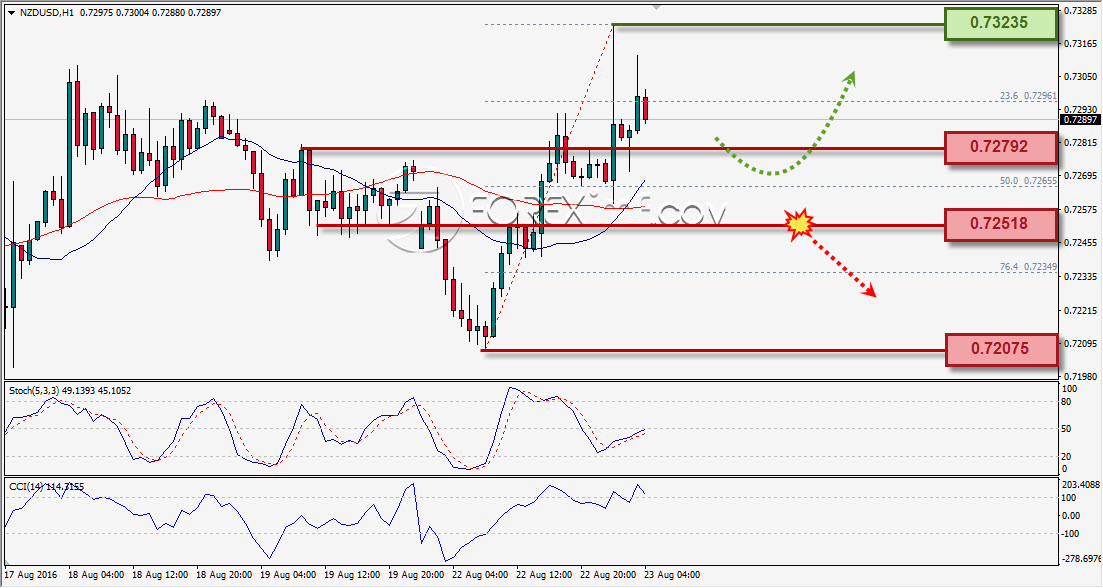Click the 18 Aug 20:00 time label

pyautogui.click(x=224, y=575)
